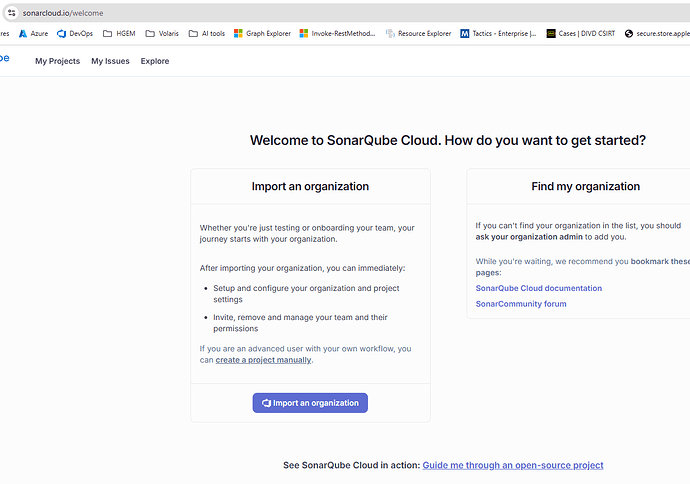Open the My Issues menu item
This screenshot has height=484, width=690.
110,61
